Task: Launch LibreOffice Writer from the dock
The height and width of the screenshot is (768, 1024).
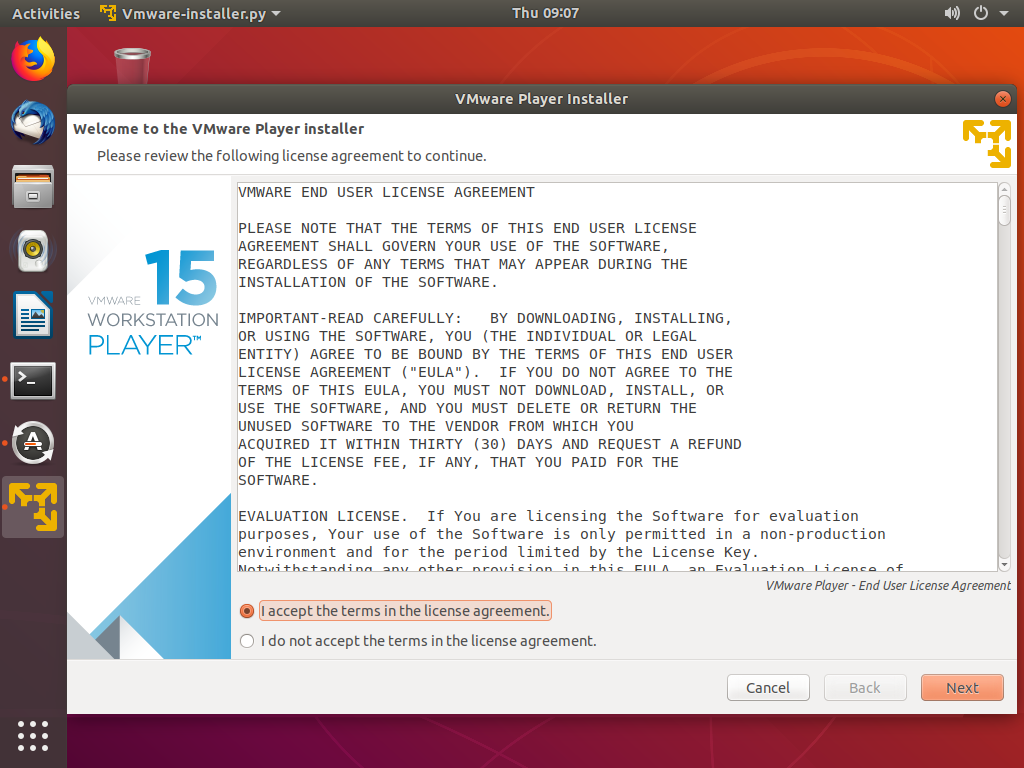Action: (x=33, y=316)
